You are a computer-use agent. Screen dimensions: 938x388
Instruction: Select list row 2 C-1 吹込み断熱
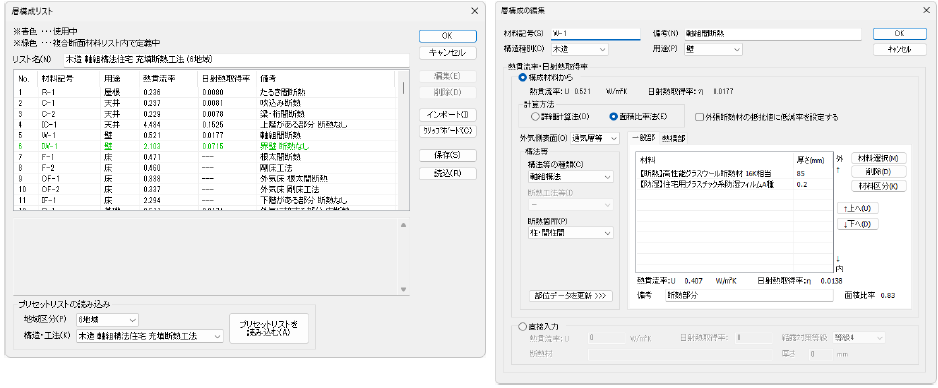pyautogui.click(x=206, y=103)
